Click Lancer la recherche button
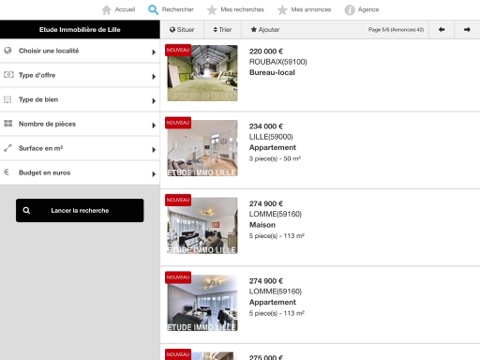Viewport: 480px width, 360px height. (x=80, y=210)
